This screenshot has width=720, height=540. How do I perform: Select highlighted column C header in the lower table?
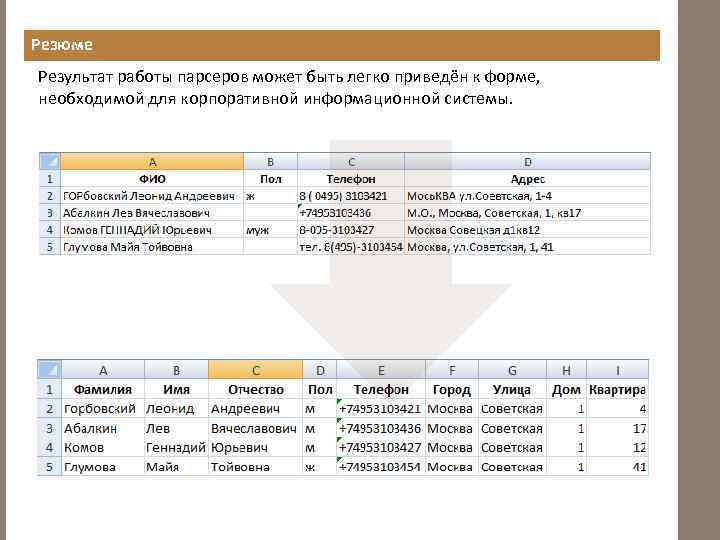pyautogui.click(x=256, y=370)
